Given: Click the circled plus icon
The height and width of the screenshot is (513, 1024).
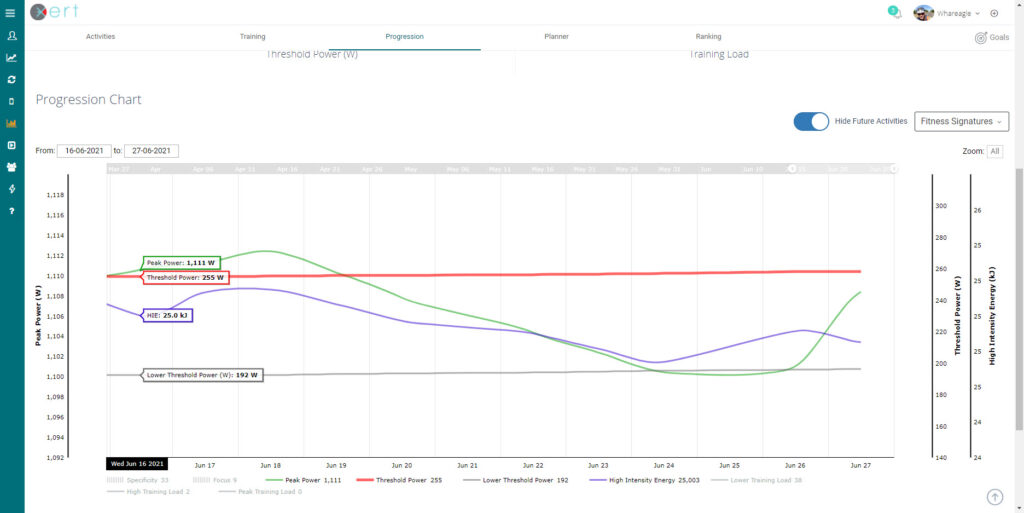Looking at the screenshot, I should [994, 13].
